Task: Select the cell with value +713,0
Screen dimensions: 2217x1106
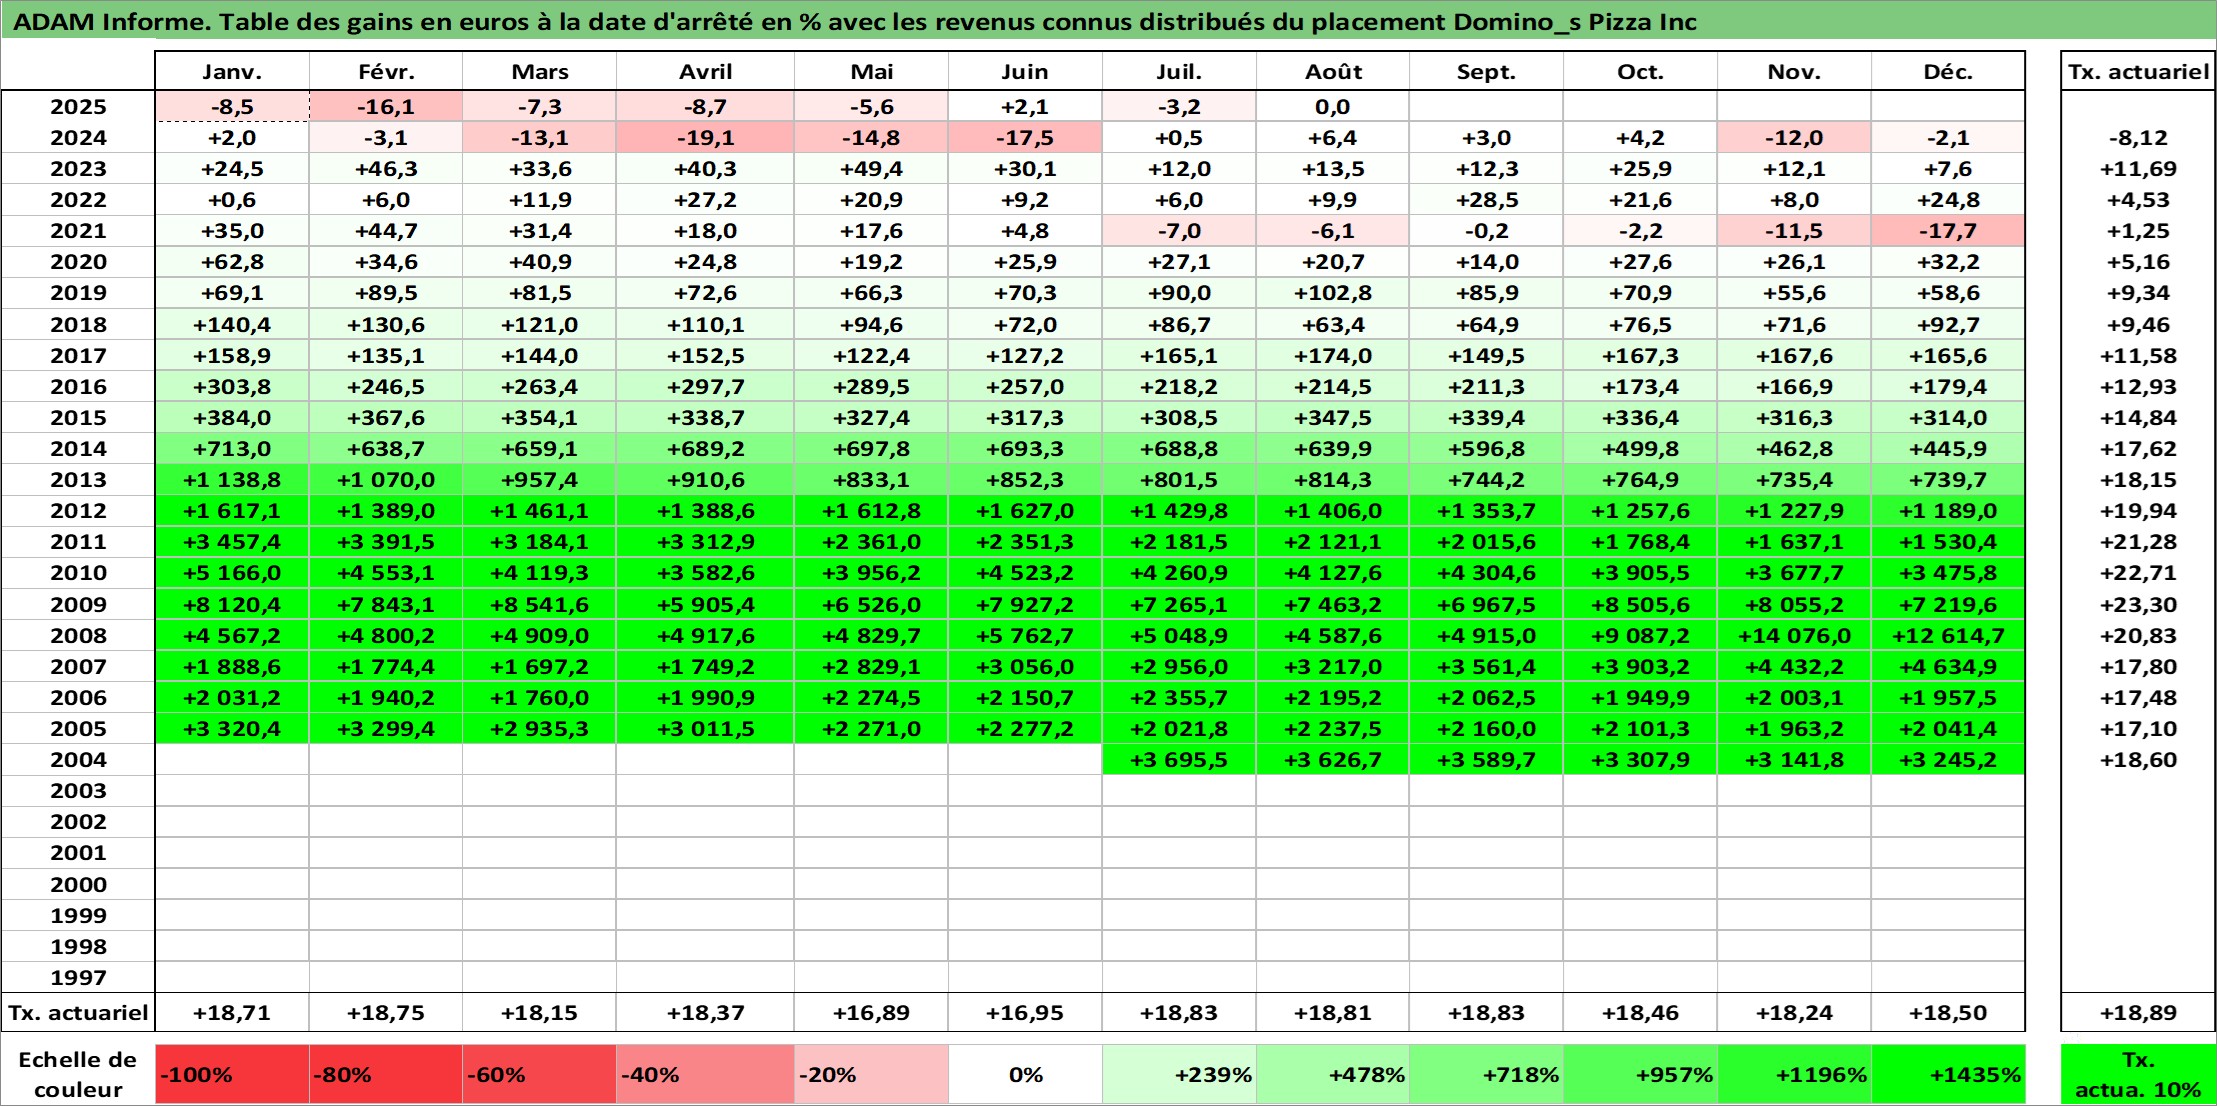Action: (x=232, y=449)
